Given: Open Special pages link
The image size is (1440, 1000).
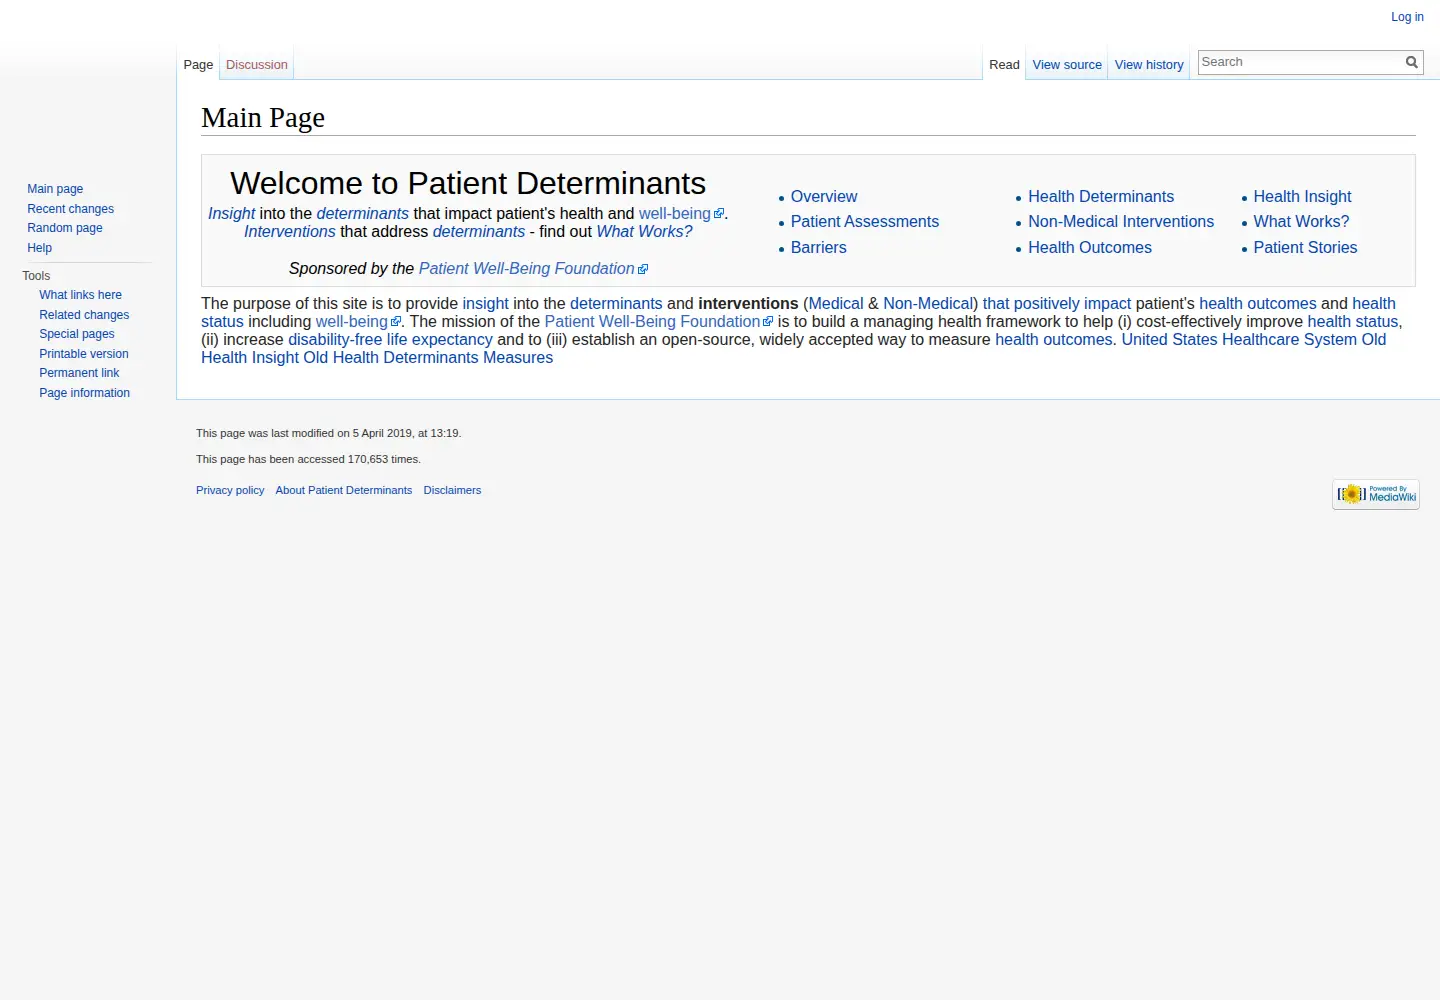Looking at the screenshot, I should (77, 334).
